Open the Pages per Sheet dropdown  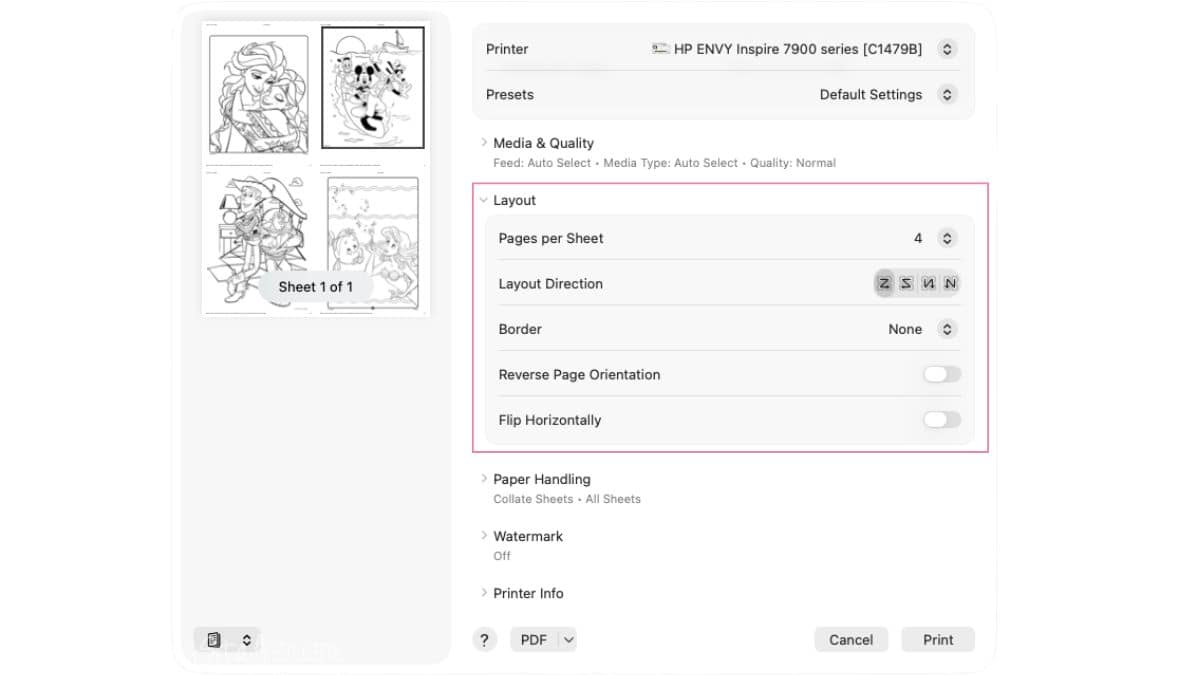click(947, 238)
